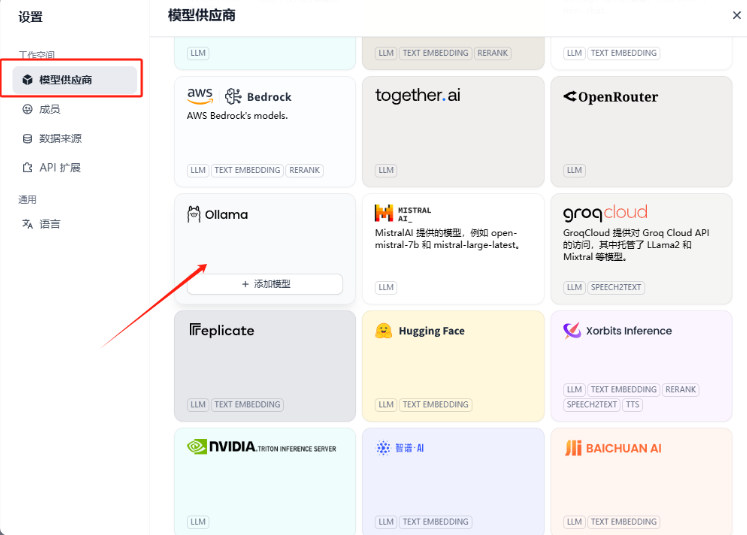Click the Xorbits Inference name text
This screenshot has width=747, height=535.
[629, 331]
